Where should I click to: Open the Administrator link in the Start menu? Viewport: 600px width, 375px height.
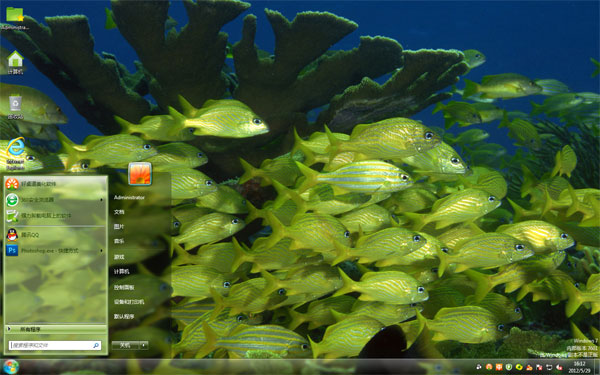[129, 197]
